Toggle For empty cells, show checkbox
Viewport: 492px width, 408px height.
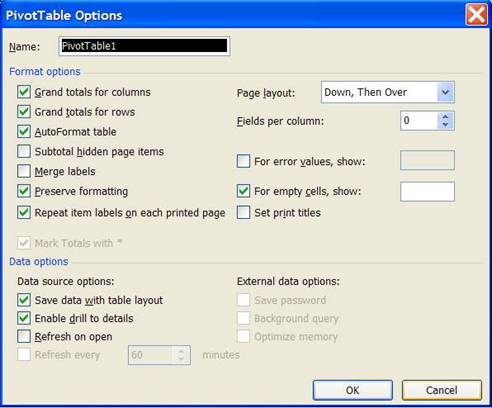[x=243, y=191]
